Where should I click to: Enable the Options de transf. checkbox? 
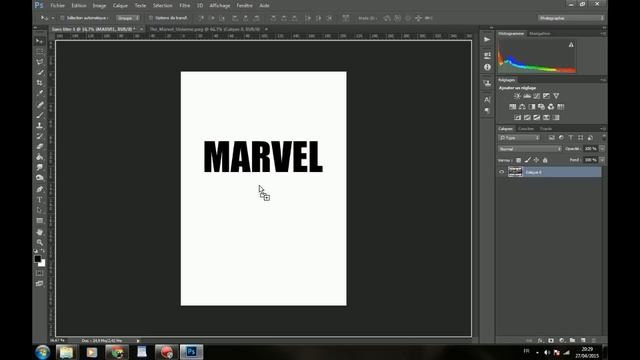pos(151,18)
